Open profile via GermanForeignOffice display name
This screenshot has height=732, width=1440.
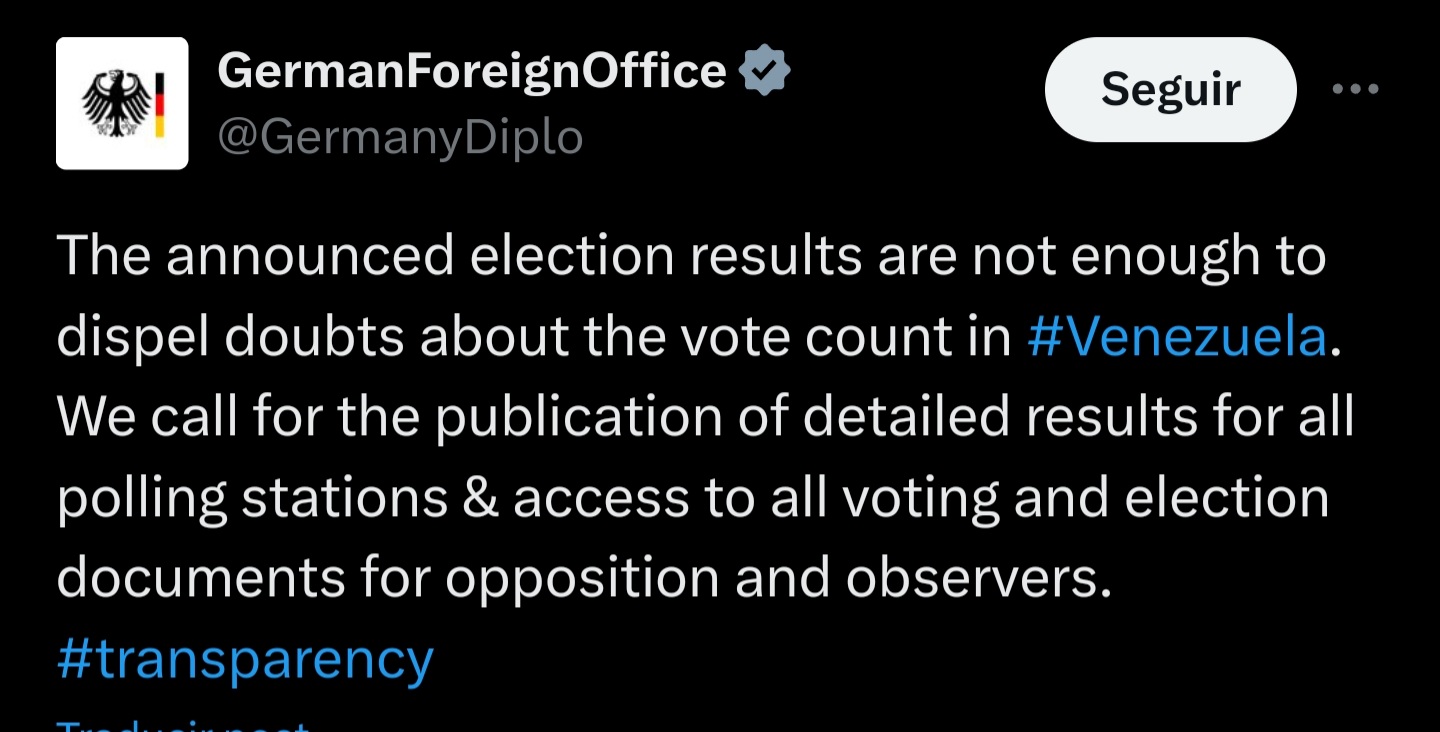[x=471, y=71]
